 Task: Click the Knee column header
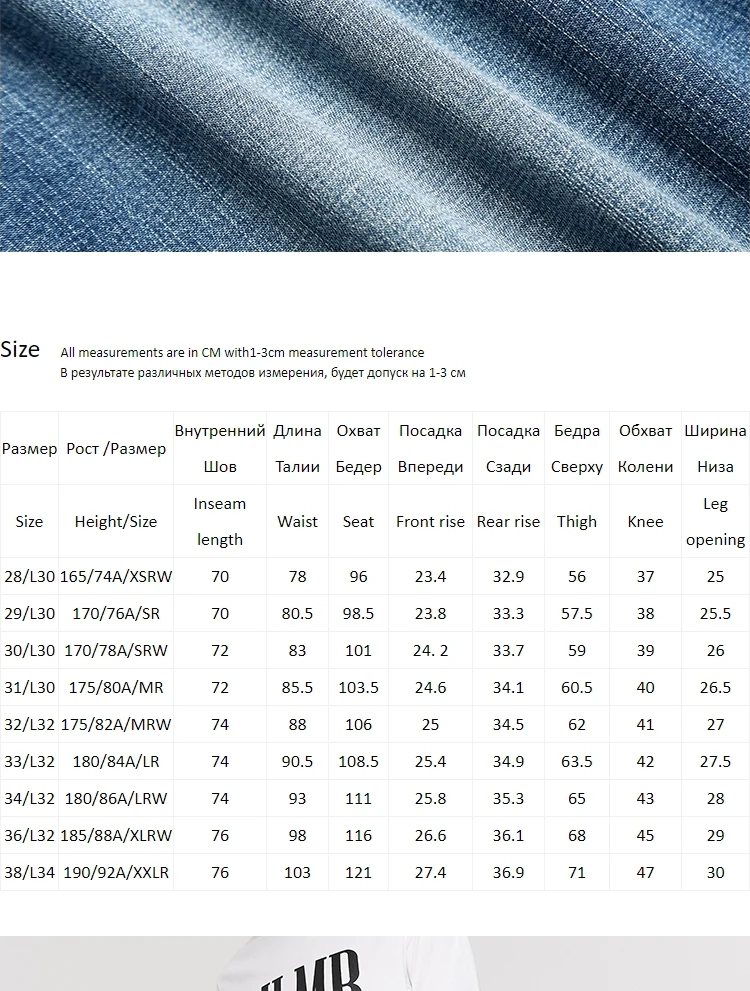pos(645,521)
